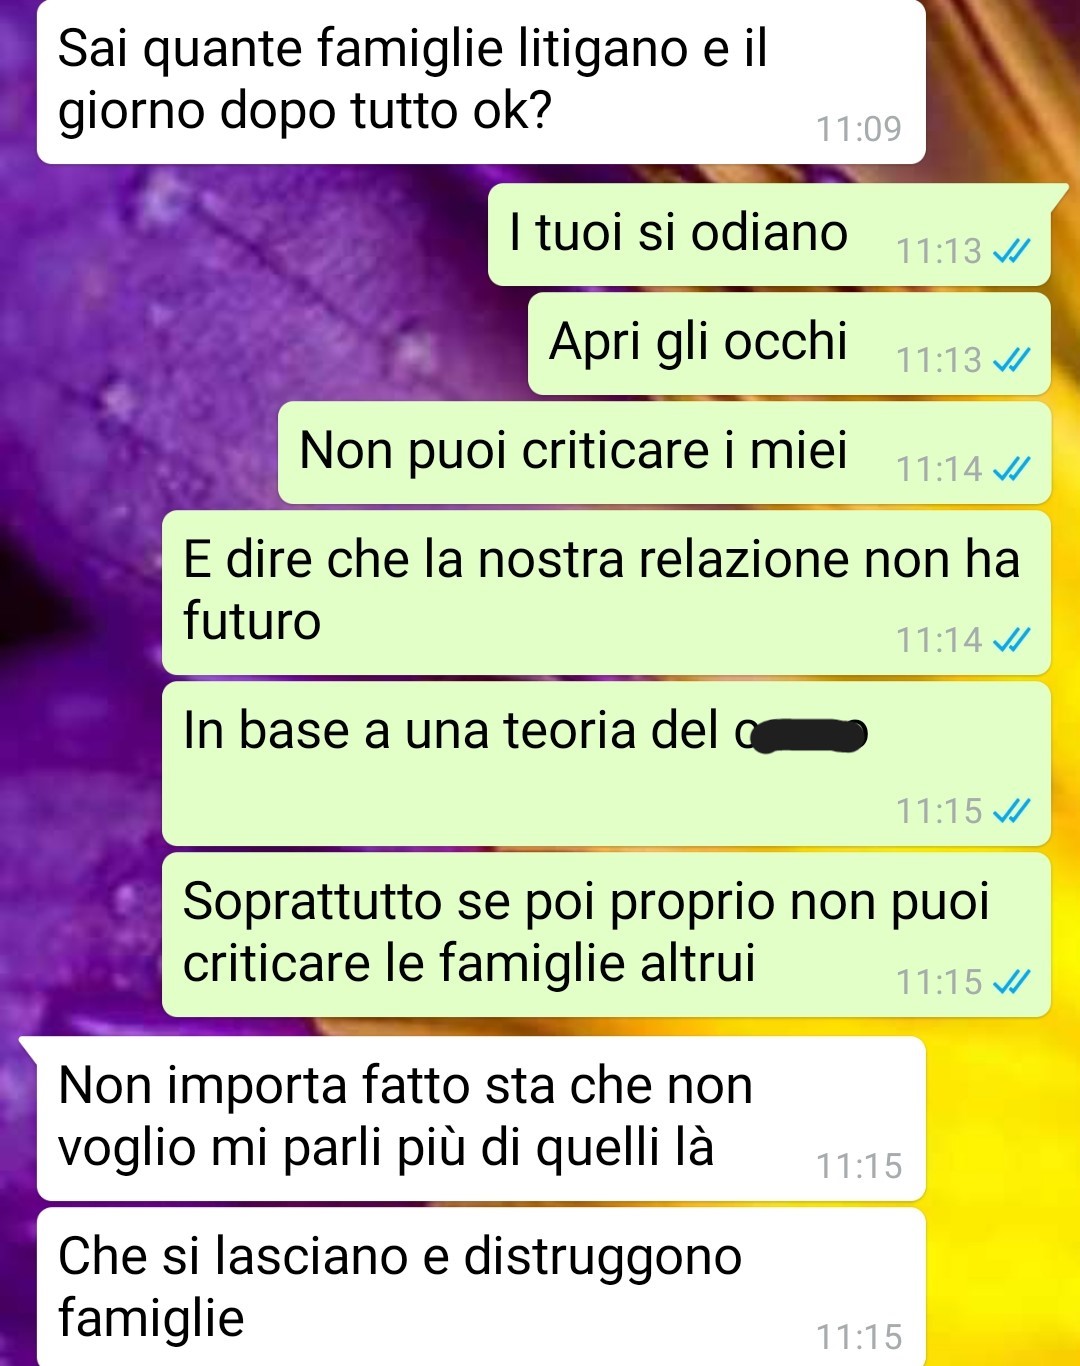Select the 'Non puoi criticare i miei' message
Screen dimensions: 1080x1366
click(664, 452)
